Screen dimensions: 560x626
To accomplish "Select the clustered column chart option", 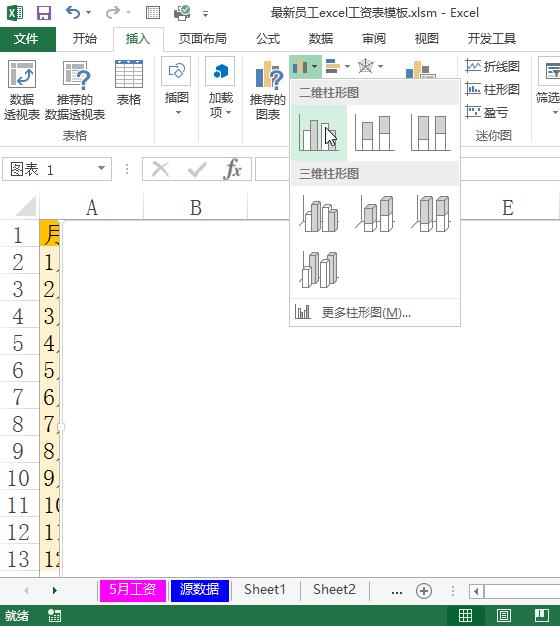I will pyautogui.click(x=319, y=133).
